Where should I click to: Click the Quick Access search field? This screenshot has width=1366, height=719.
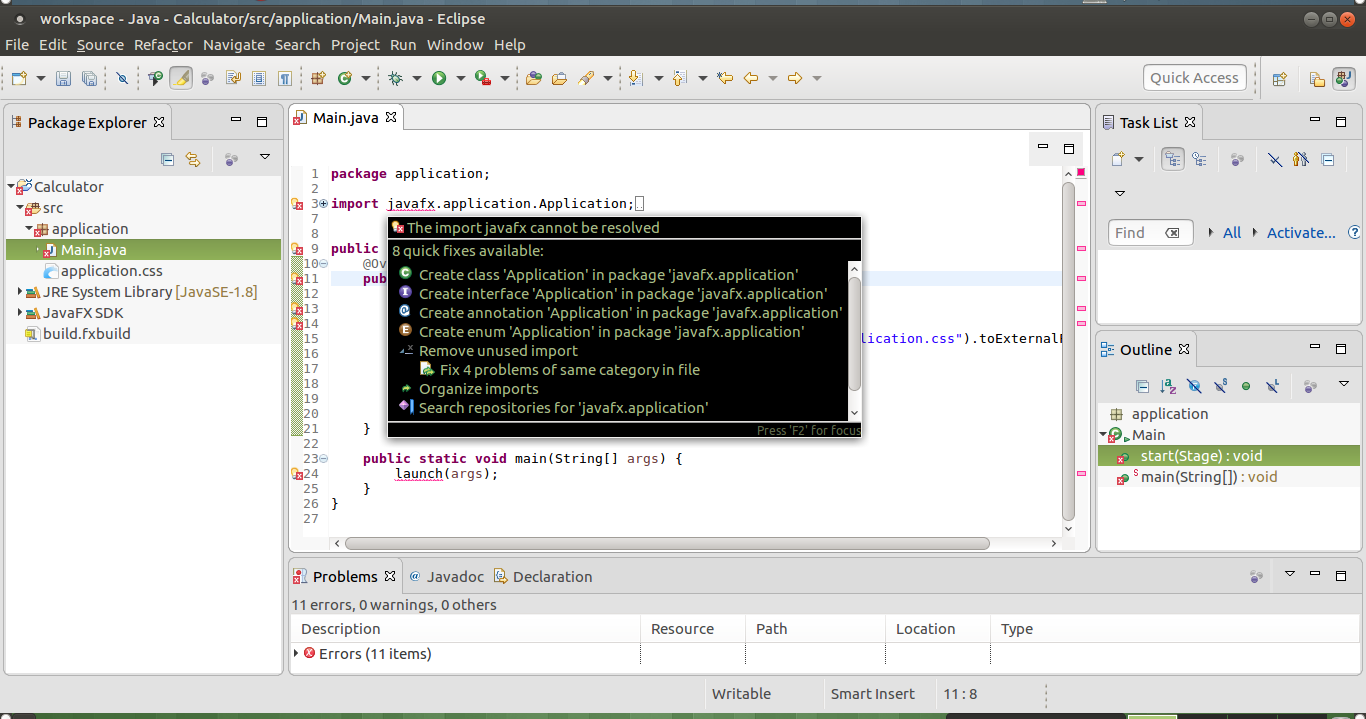[x=1194, y=78]
